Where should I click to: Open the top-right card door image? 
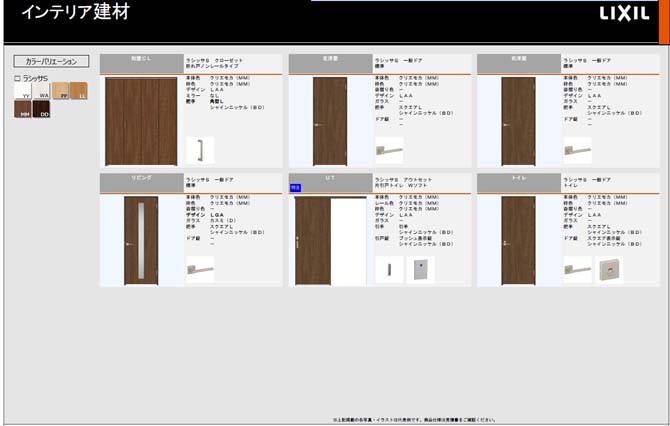point(518,121)
